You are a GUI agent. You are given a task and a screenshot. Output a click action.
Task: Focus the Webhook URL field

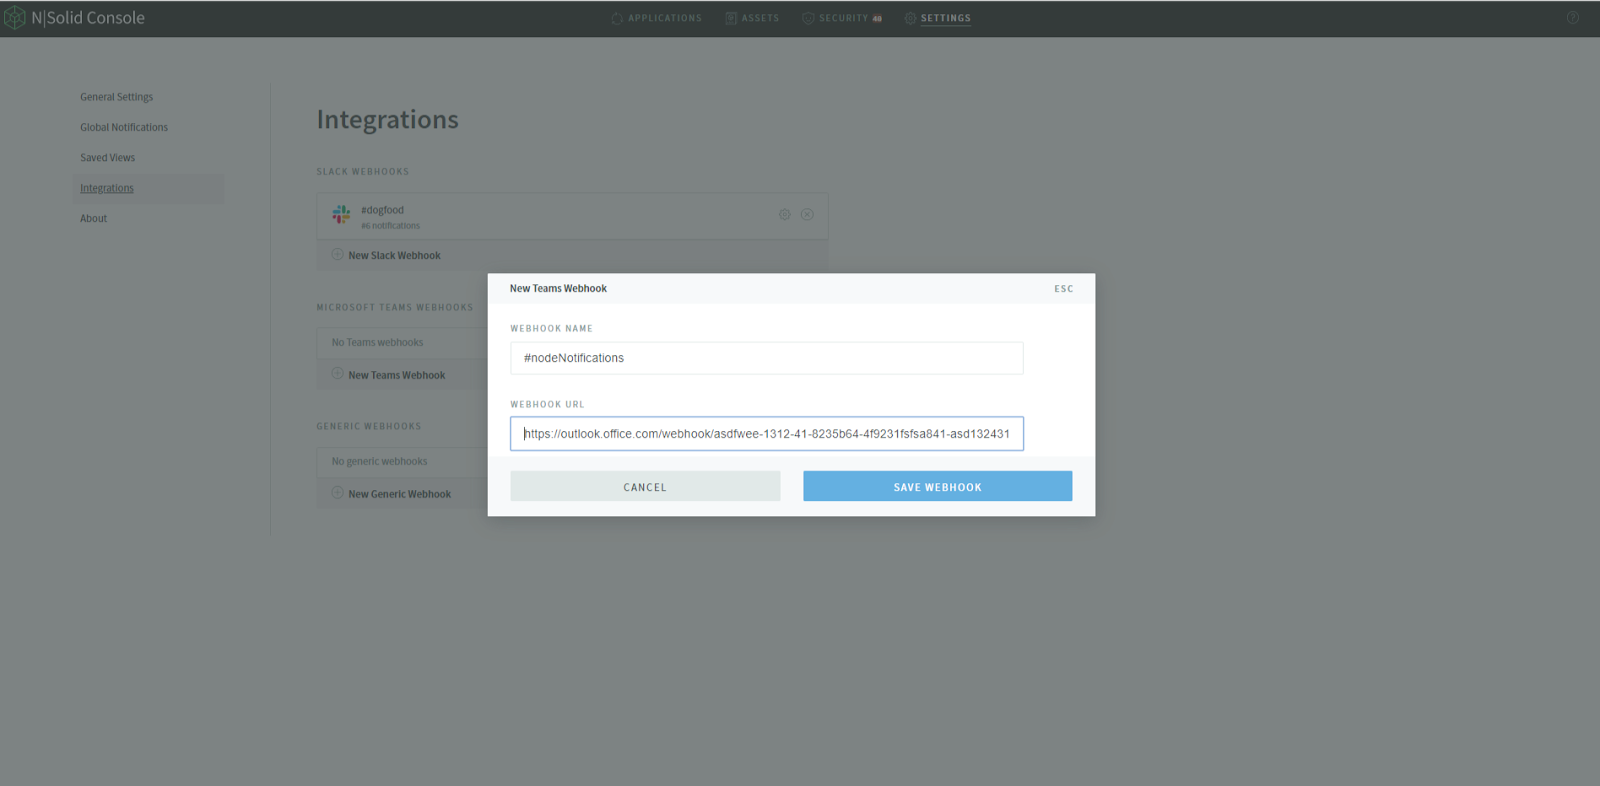click(767, 434)
